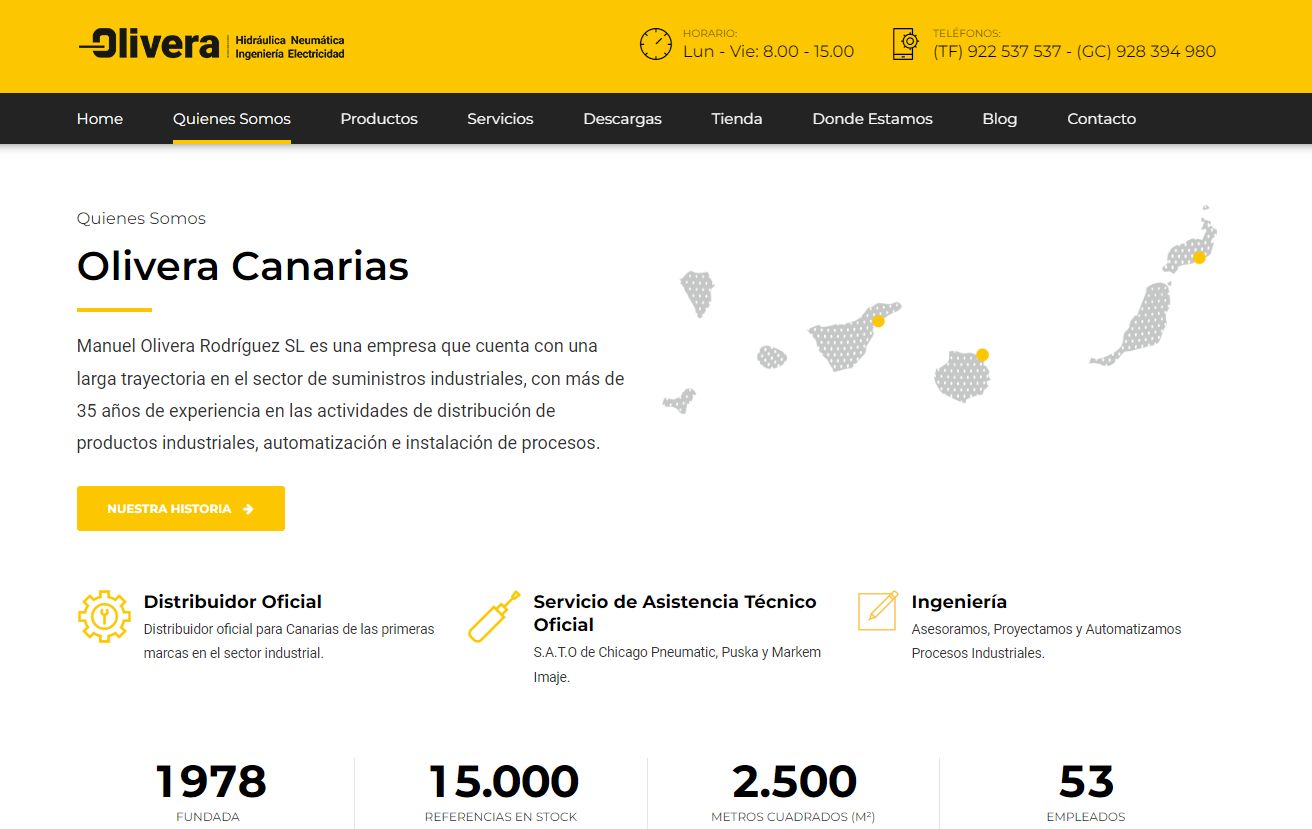This screenshot has height=829, width=1312.
Task: Click the 1978 Fundada statistic
Action: 211,792
